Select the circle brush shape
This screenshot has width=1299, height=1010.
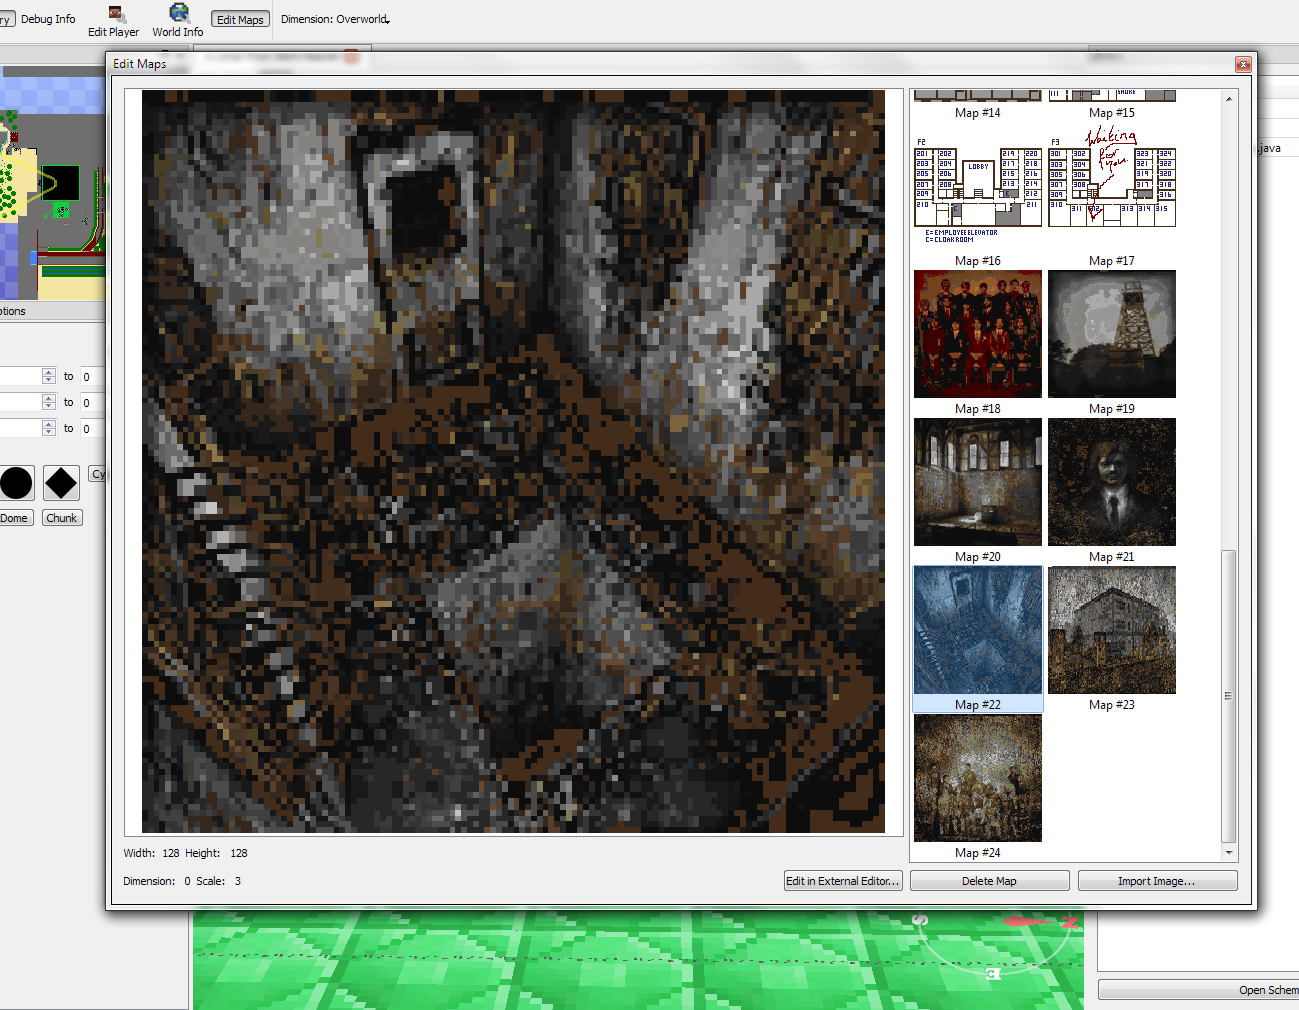pyautogui.click(x=16, y=483)
